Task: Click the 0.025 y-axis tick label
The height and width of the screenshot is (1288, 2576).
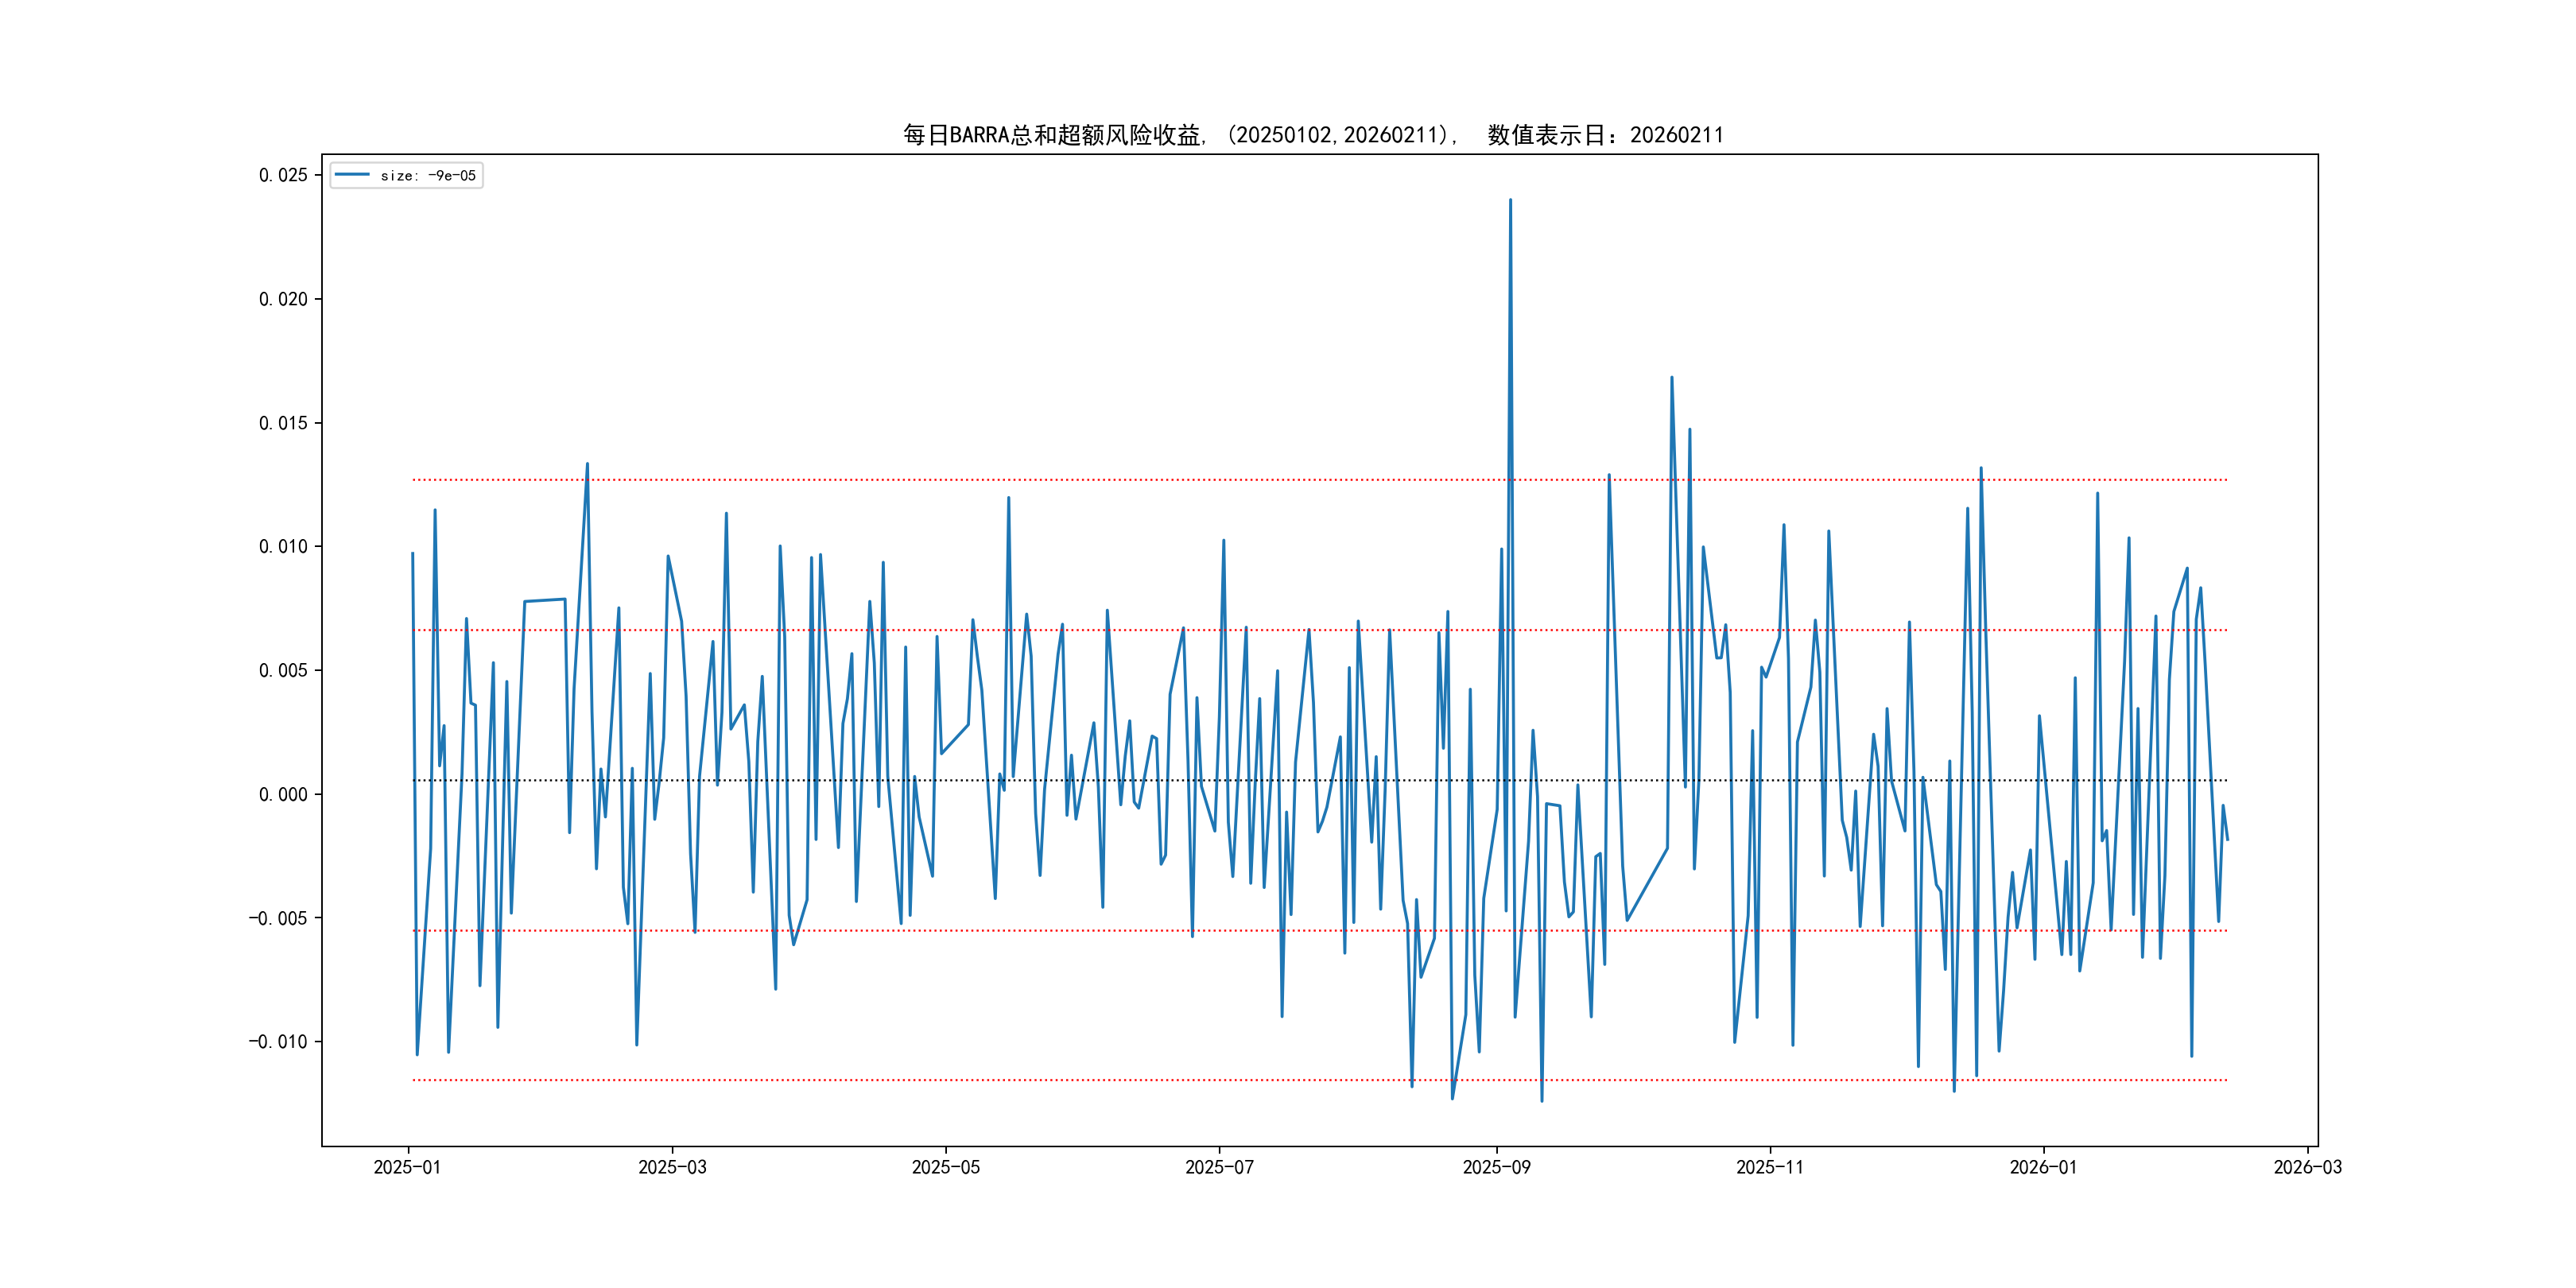Action: (x=283, y=175)
